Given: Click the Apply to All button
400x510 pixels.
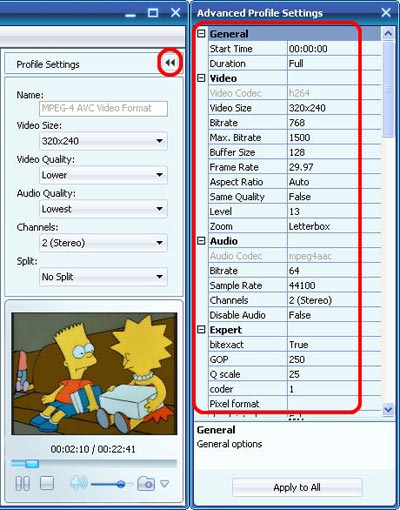Looking at the screenshot, I should pyautogui.click(x=297, y=487).
